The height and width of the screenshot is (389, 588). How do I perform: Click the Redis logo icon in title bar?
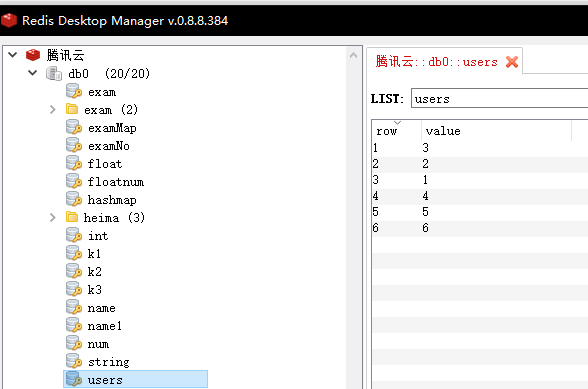click(9, 20)
